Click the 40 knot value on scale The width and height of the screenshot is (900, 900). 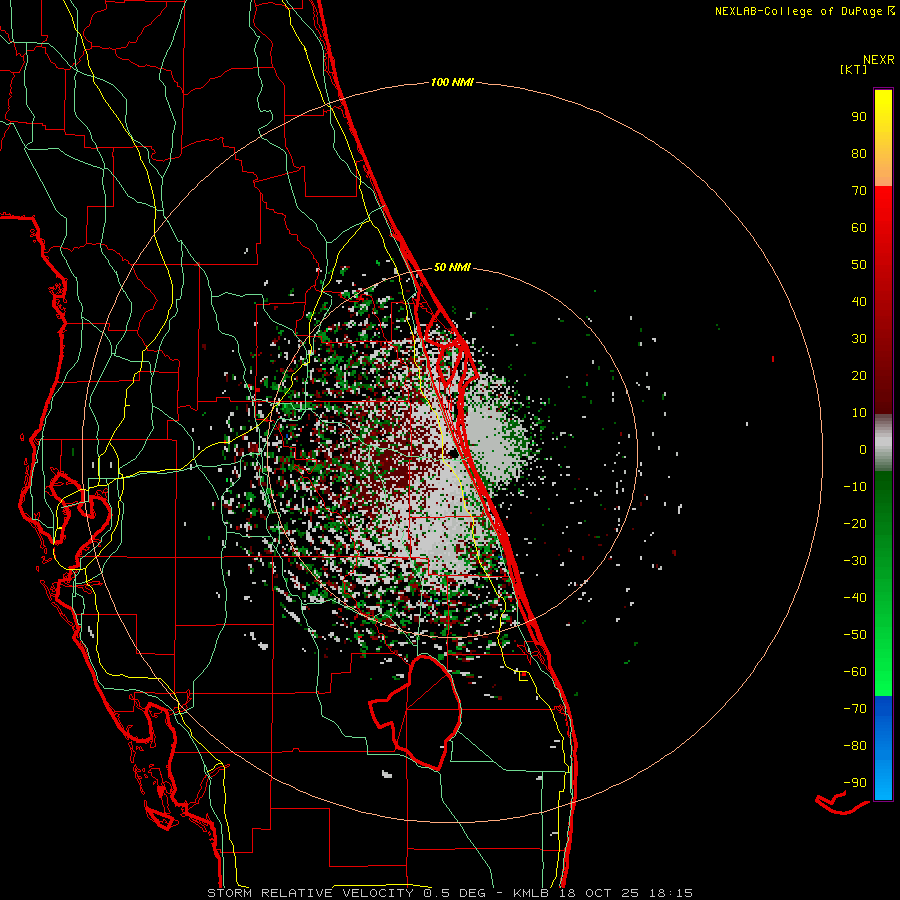tap(859, 301)
